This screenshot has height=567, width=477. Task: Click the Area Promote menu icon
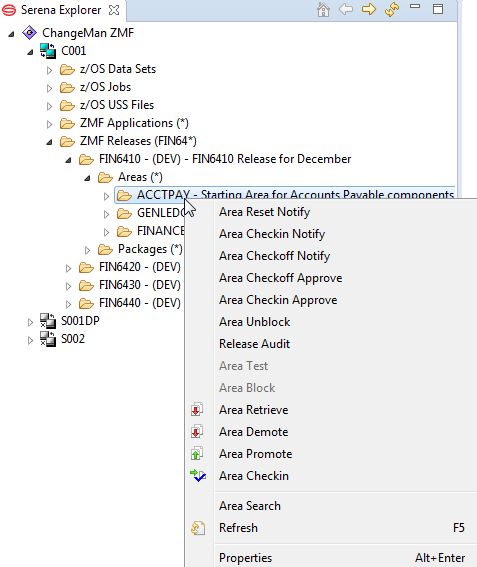(197, 454)
